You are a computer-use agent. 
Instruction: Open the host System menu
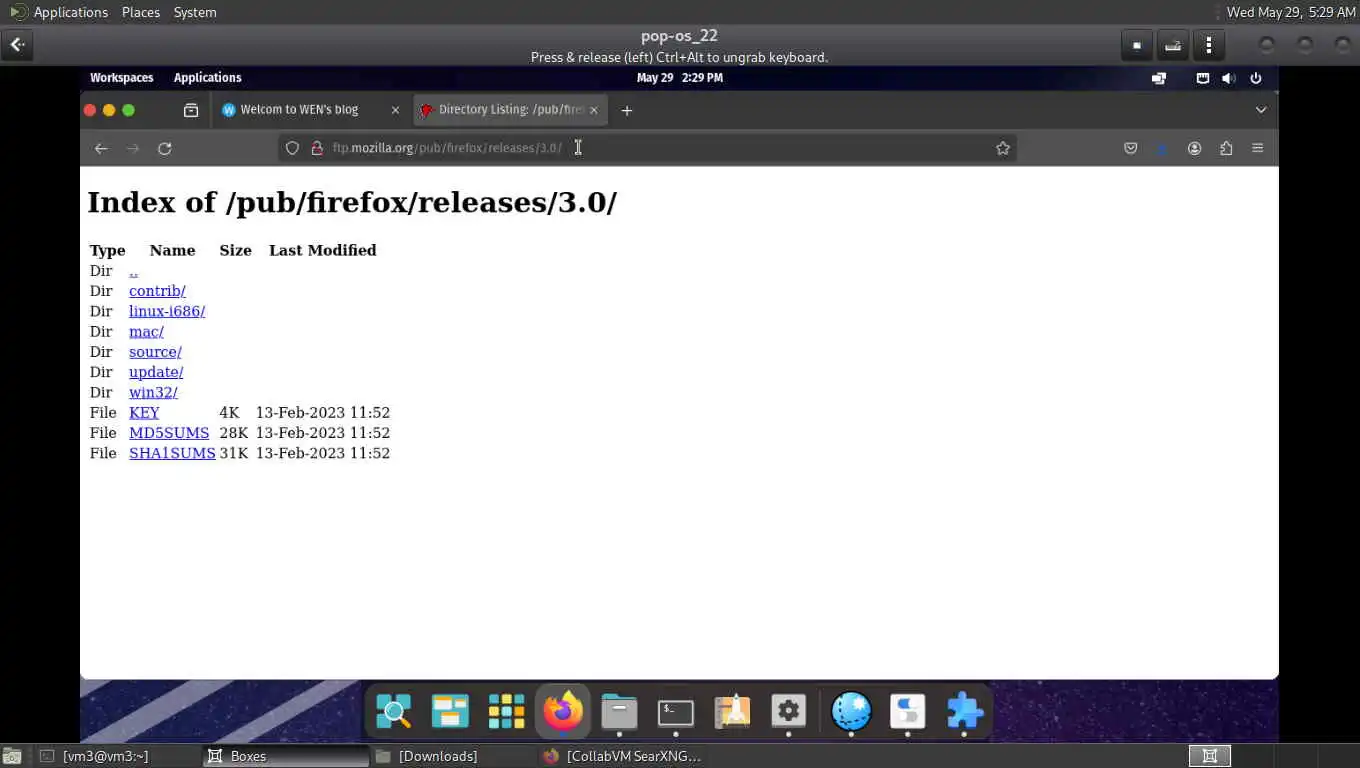point(195,12)
